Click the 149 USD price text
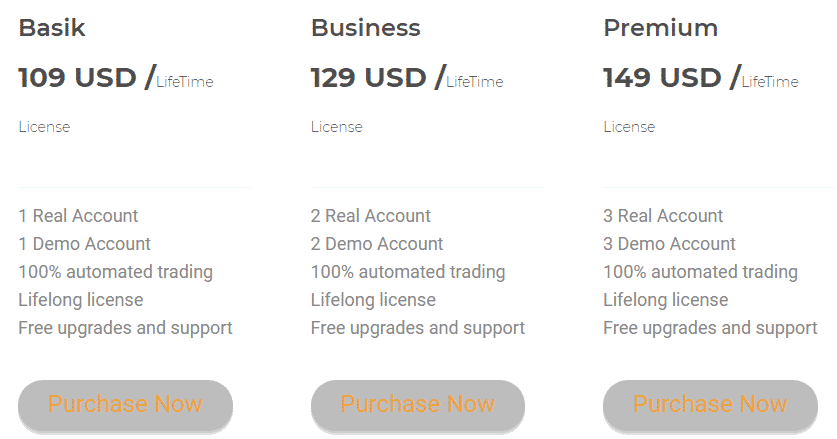837x439 pixels. (662, 77)
